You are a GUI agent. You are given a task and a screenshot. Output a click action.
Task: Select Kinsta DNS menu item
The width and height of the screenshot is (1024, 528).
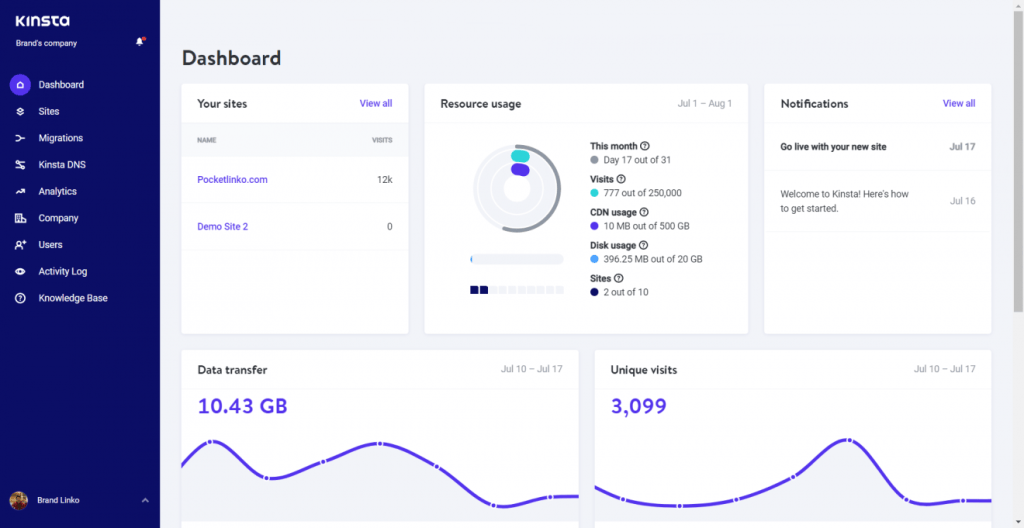[x=62, y=165]
